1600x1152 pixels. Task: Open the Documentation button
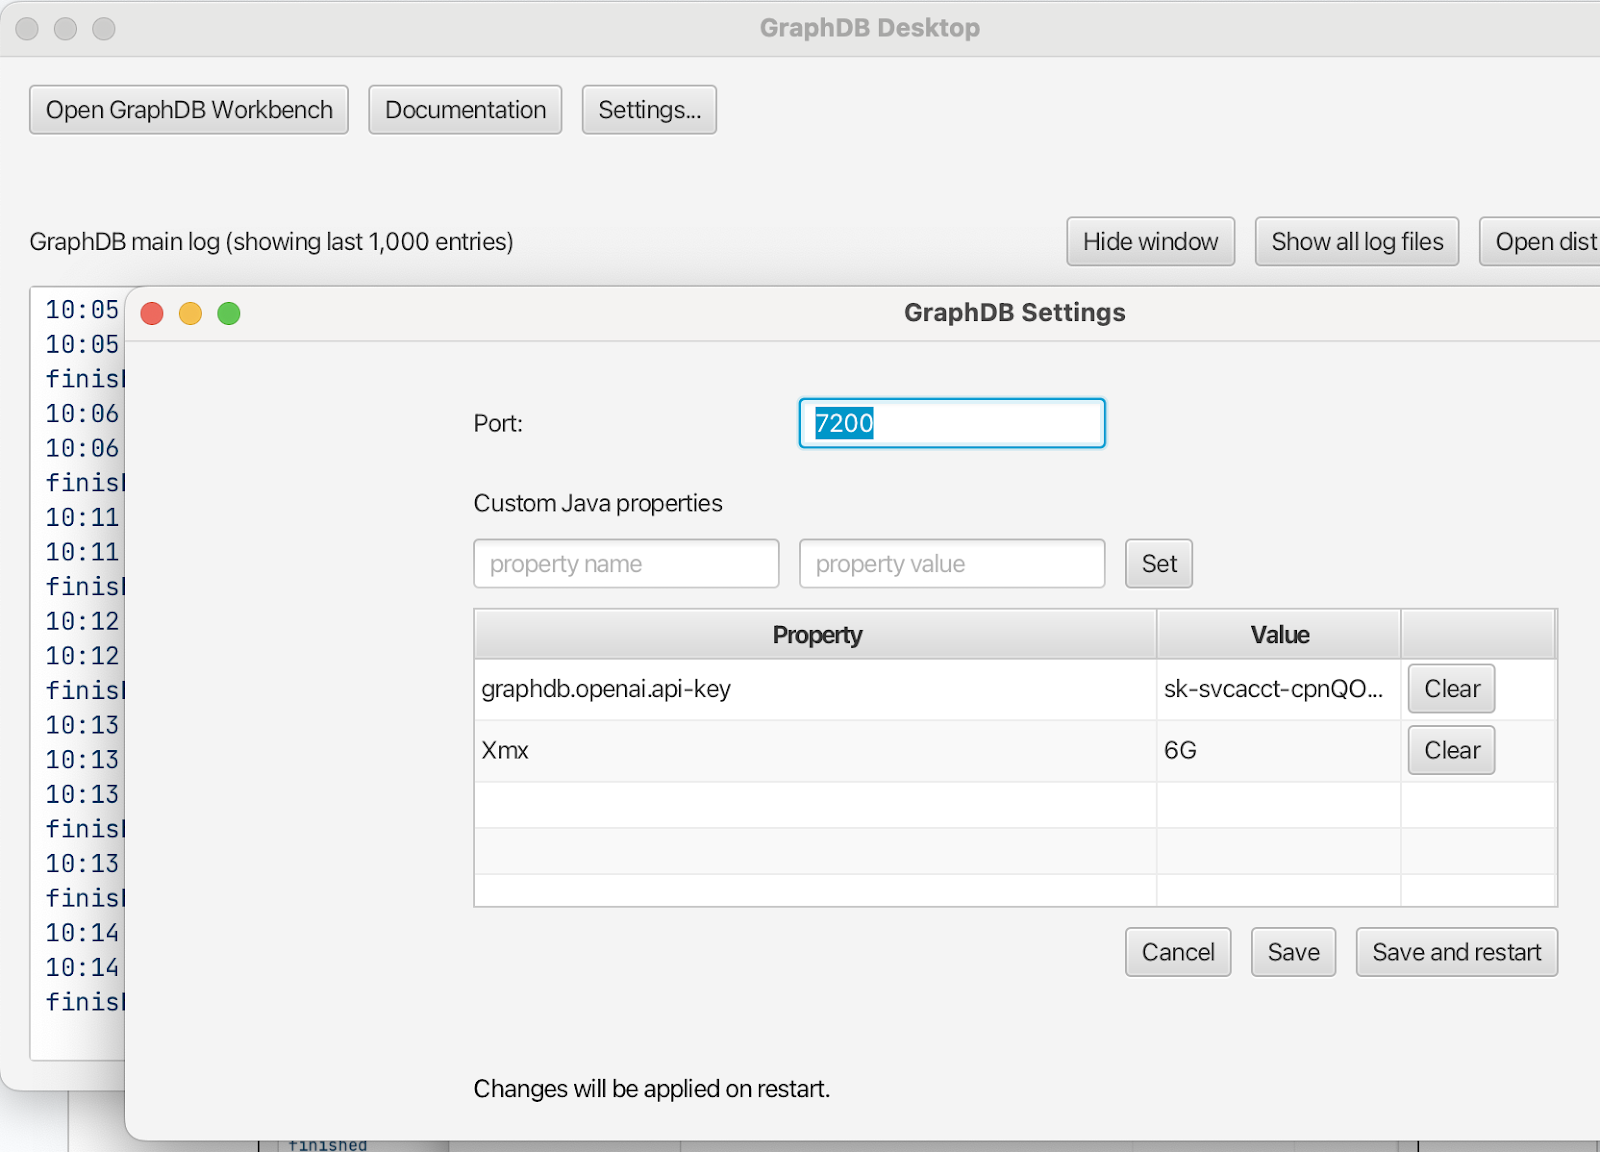click(465, 110)
